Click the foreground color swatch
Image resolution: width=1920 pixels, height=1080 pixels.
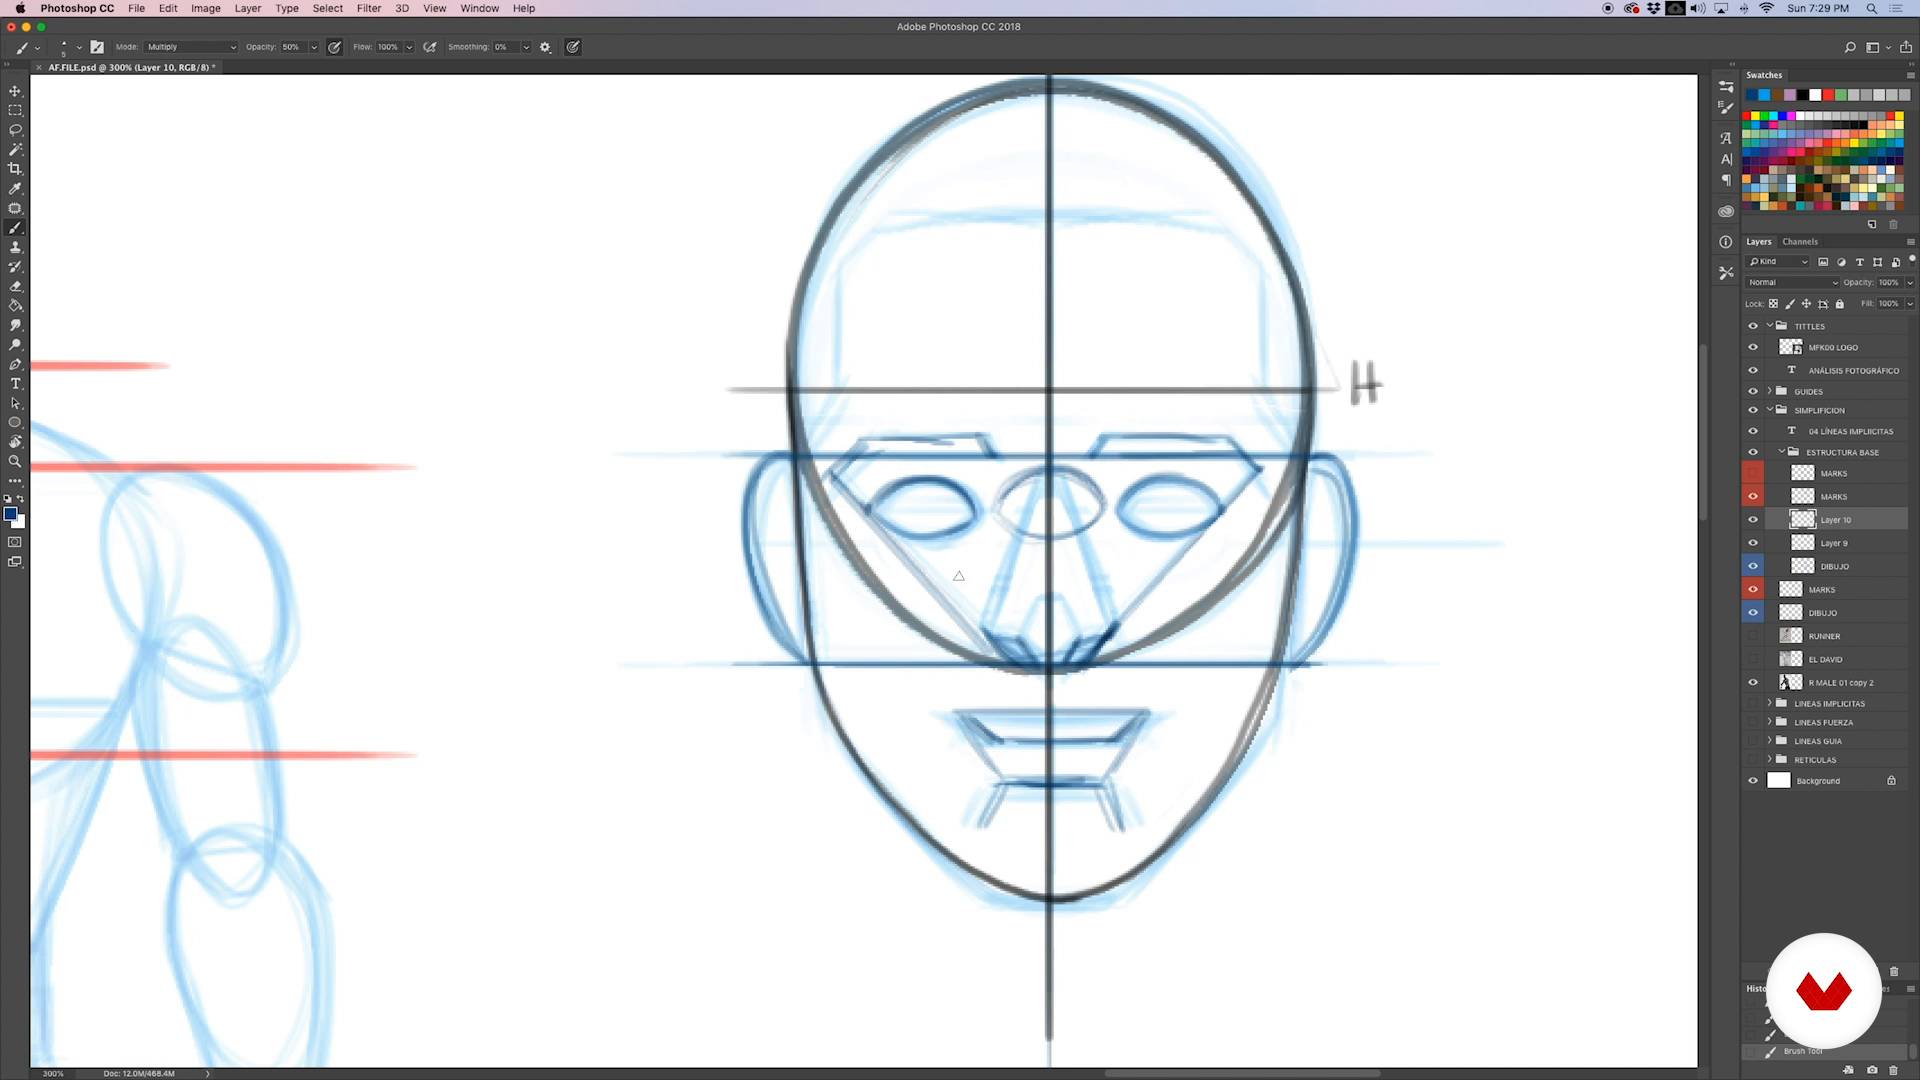10,514
